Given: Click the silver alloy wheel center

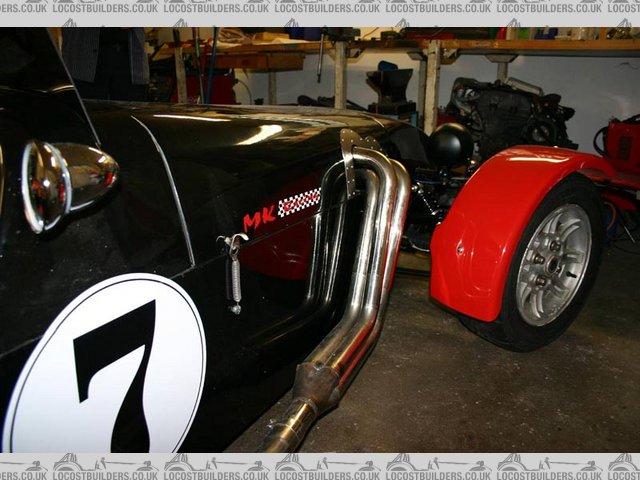Looking at the screenshot, I should [553, 264].
